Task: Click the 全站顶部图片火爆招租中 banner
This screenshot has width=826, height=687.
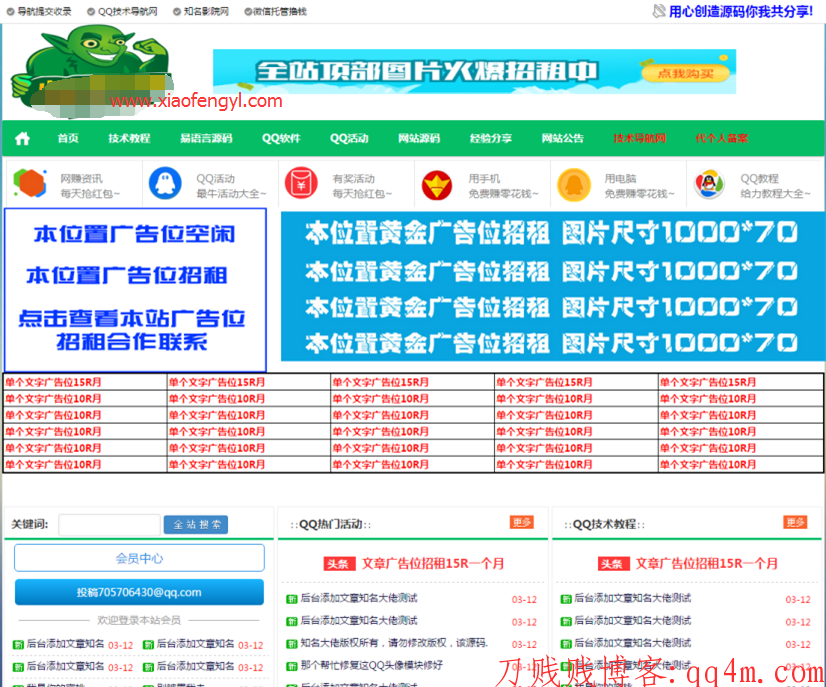Action: pyautogui.click(x=474, y=72)
